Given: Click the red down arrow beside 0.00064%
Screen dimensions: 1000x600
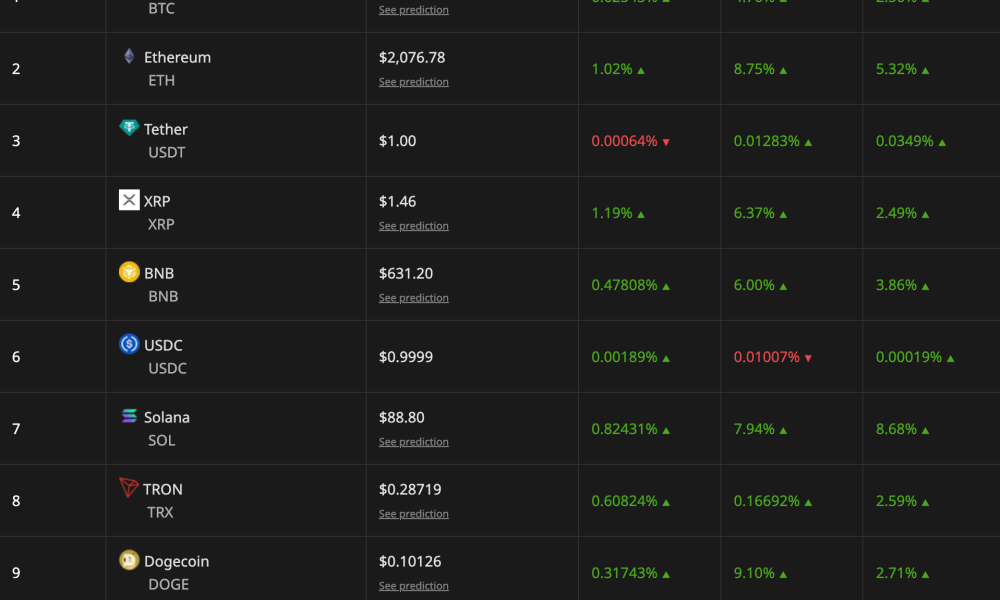Looking at the screenshot, I should click(667, 141).
